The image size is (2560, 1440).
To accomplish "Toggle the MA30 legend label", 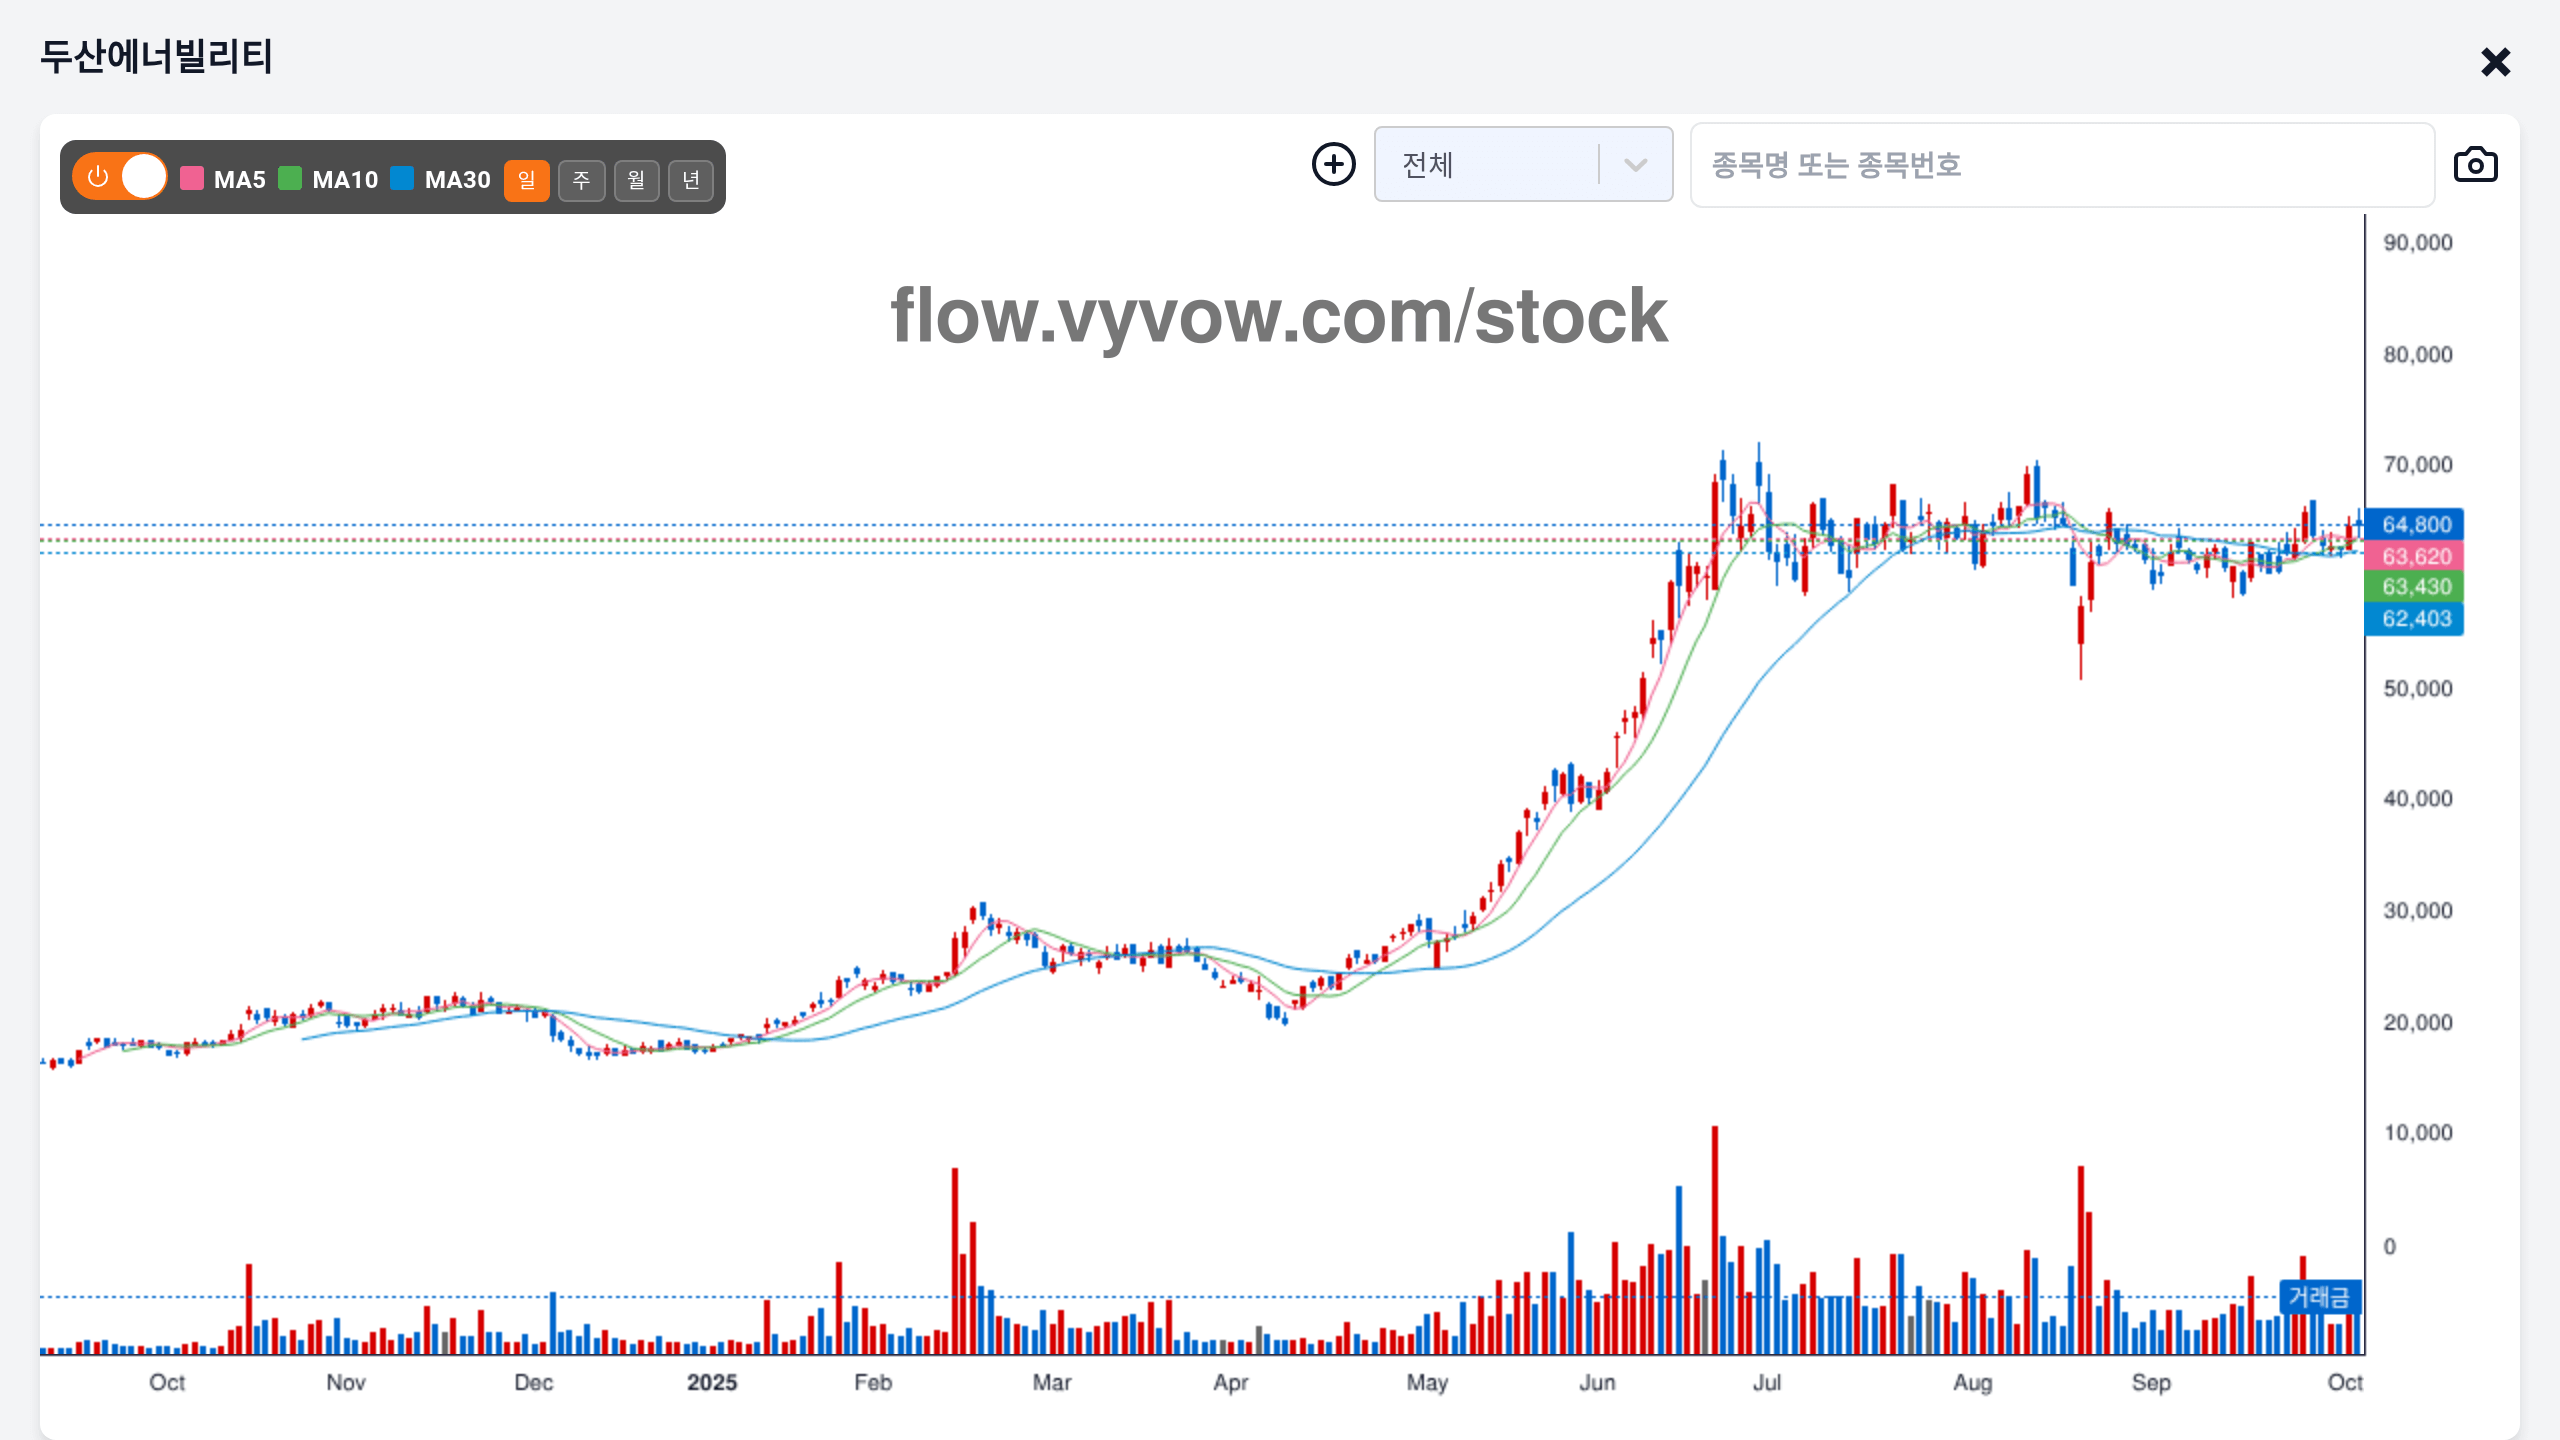I will pos(458,180).
